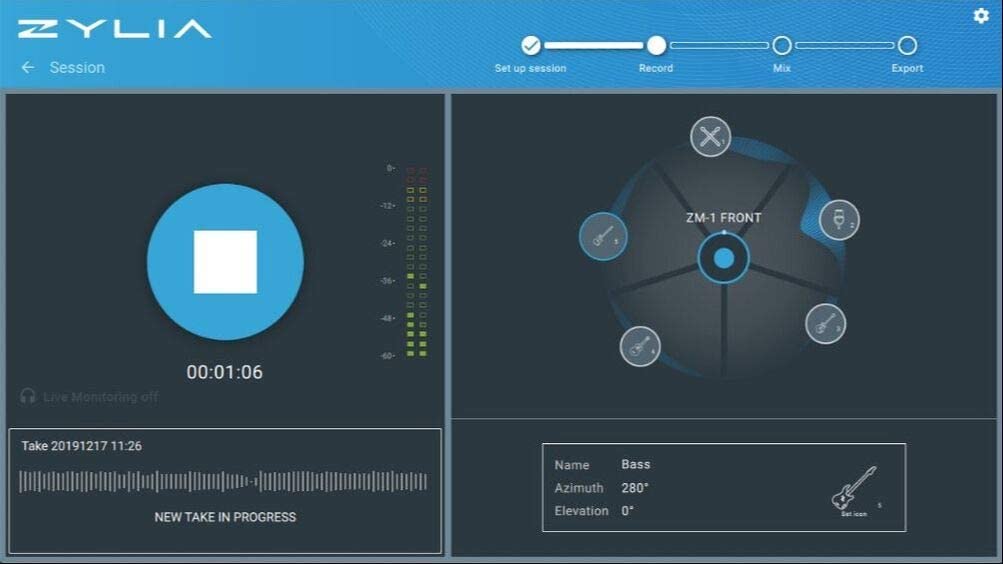Click the Take 20191217 11:26 title
The width and height of the screenshot is (1003, 564).
tap(81, 446)
